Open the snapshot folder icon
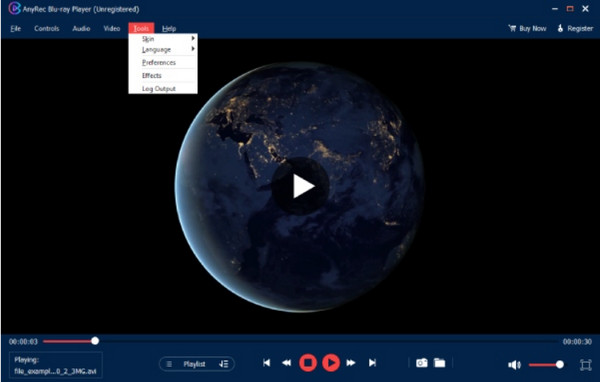 pos(439,362)
